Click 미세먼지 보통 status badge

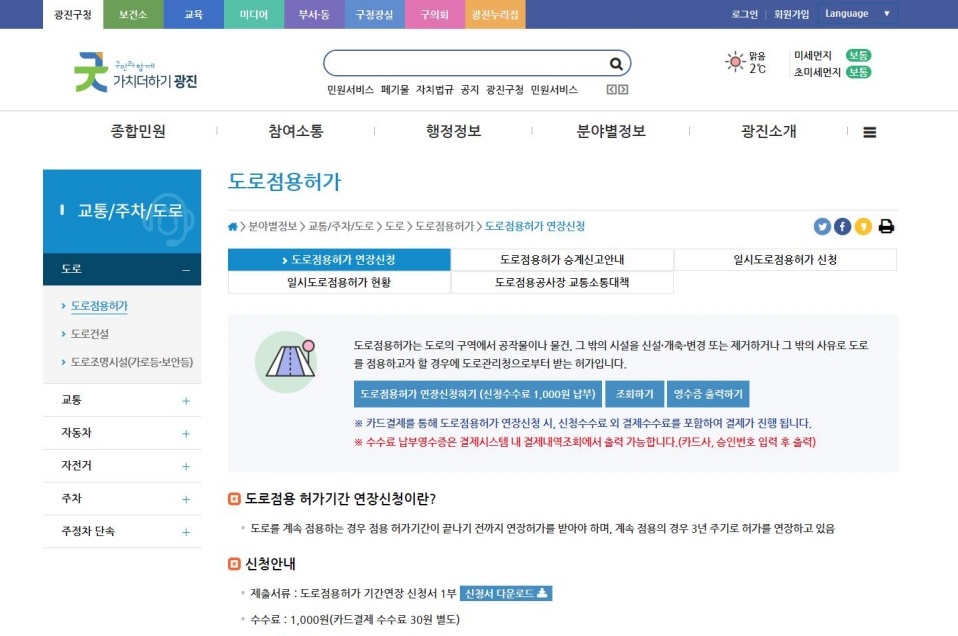pyautogui.click(x=858, y=56)
